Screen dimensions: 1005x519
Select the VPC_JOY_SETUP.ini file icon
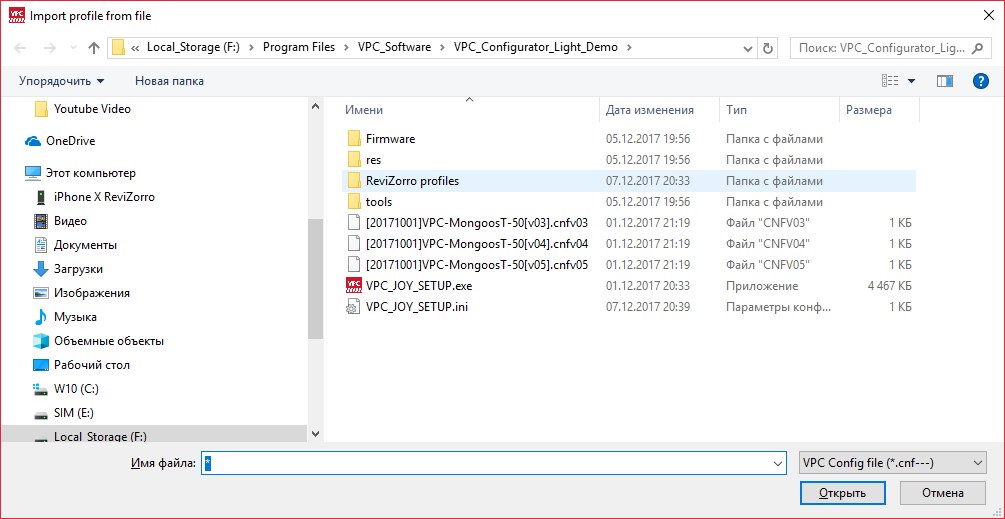pos(354,306)
